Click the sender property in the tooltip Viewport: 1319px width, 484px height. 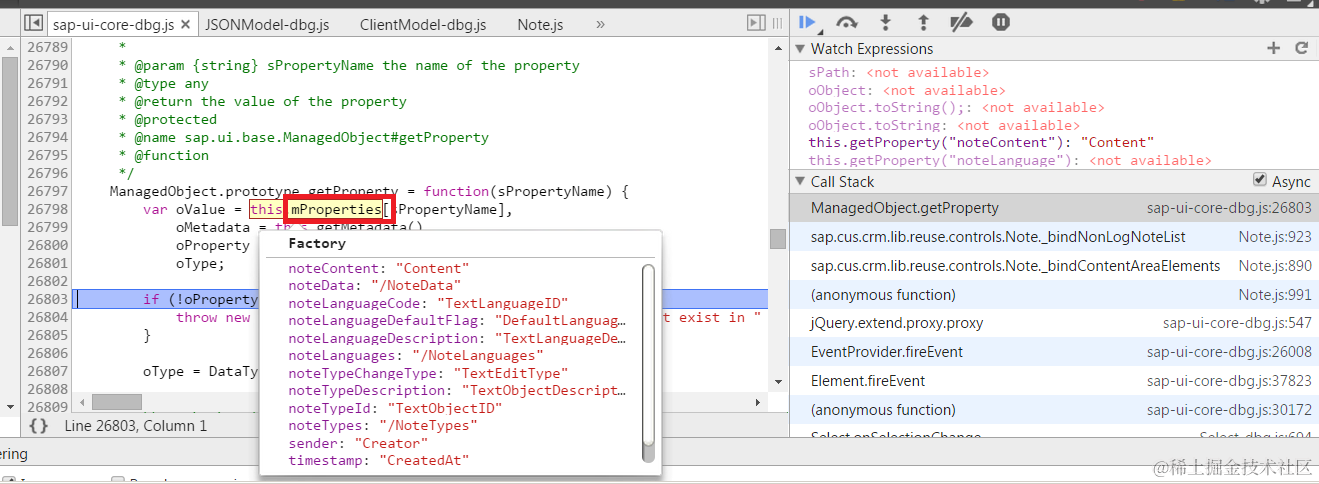(358, 443)
